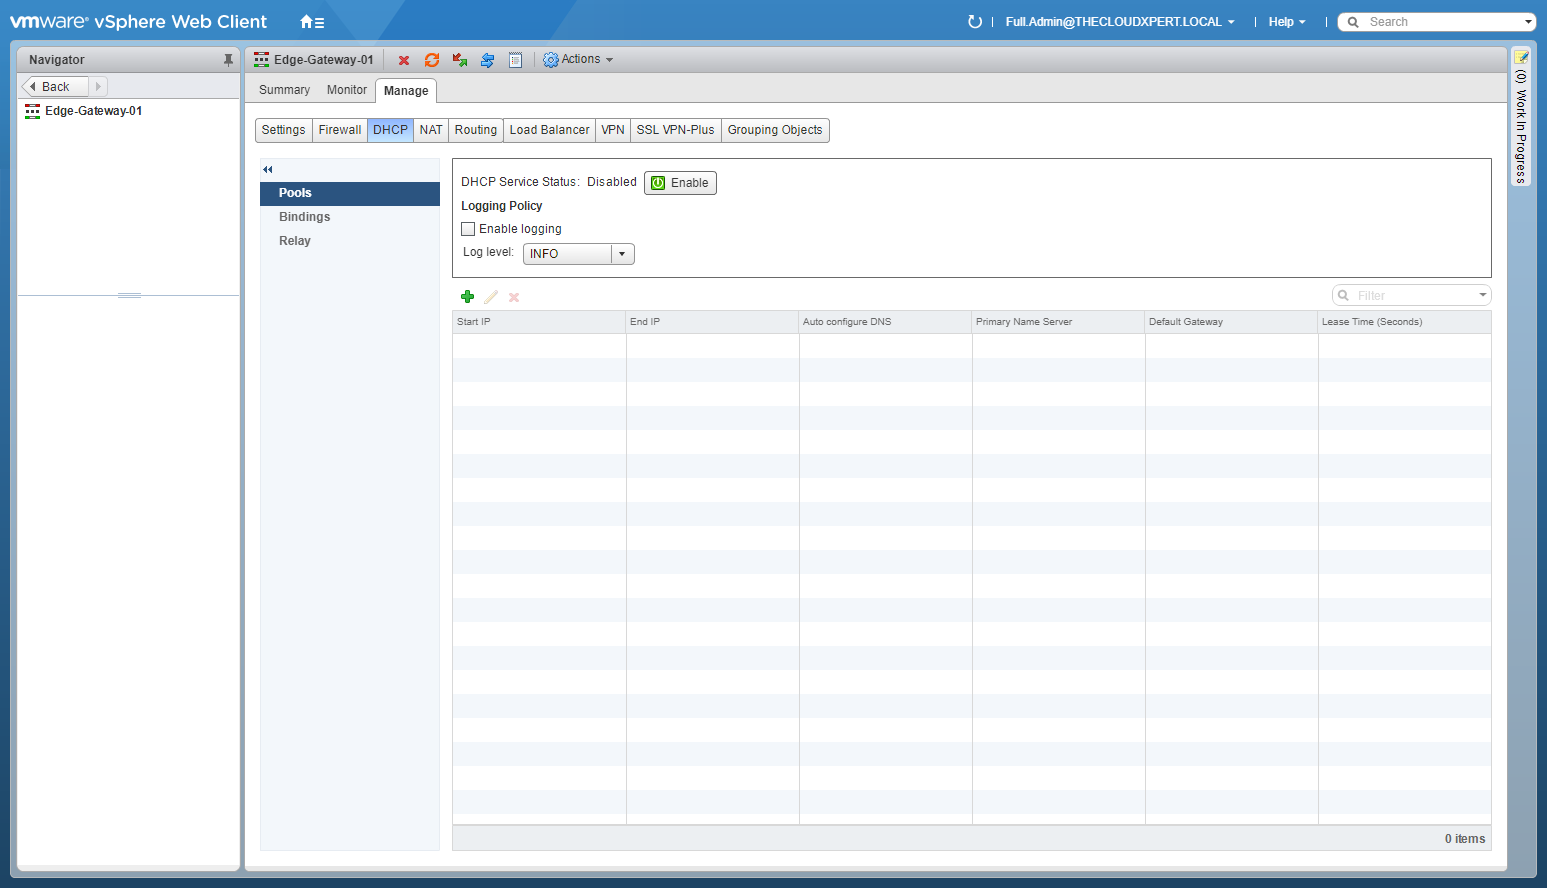Collapse the DHCP side menu with double arrow
1547x888 pixels.
[x=268, y=170]
